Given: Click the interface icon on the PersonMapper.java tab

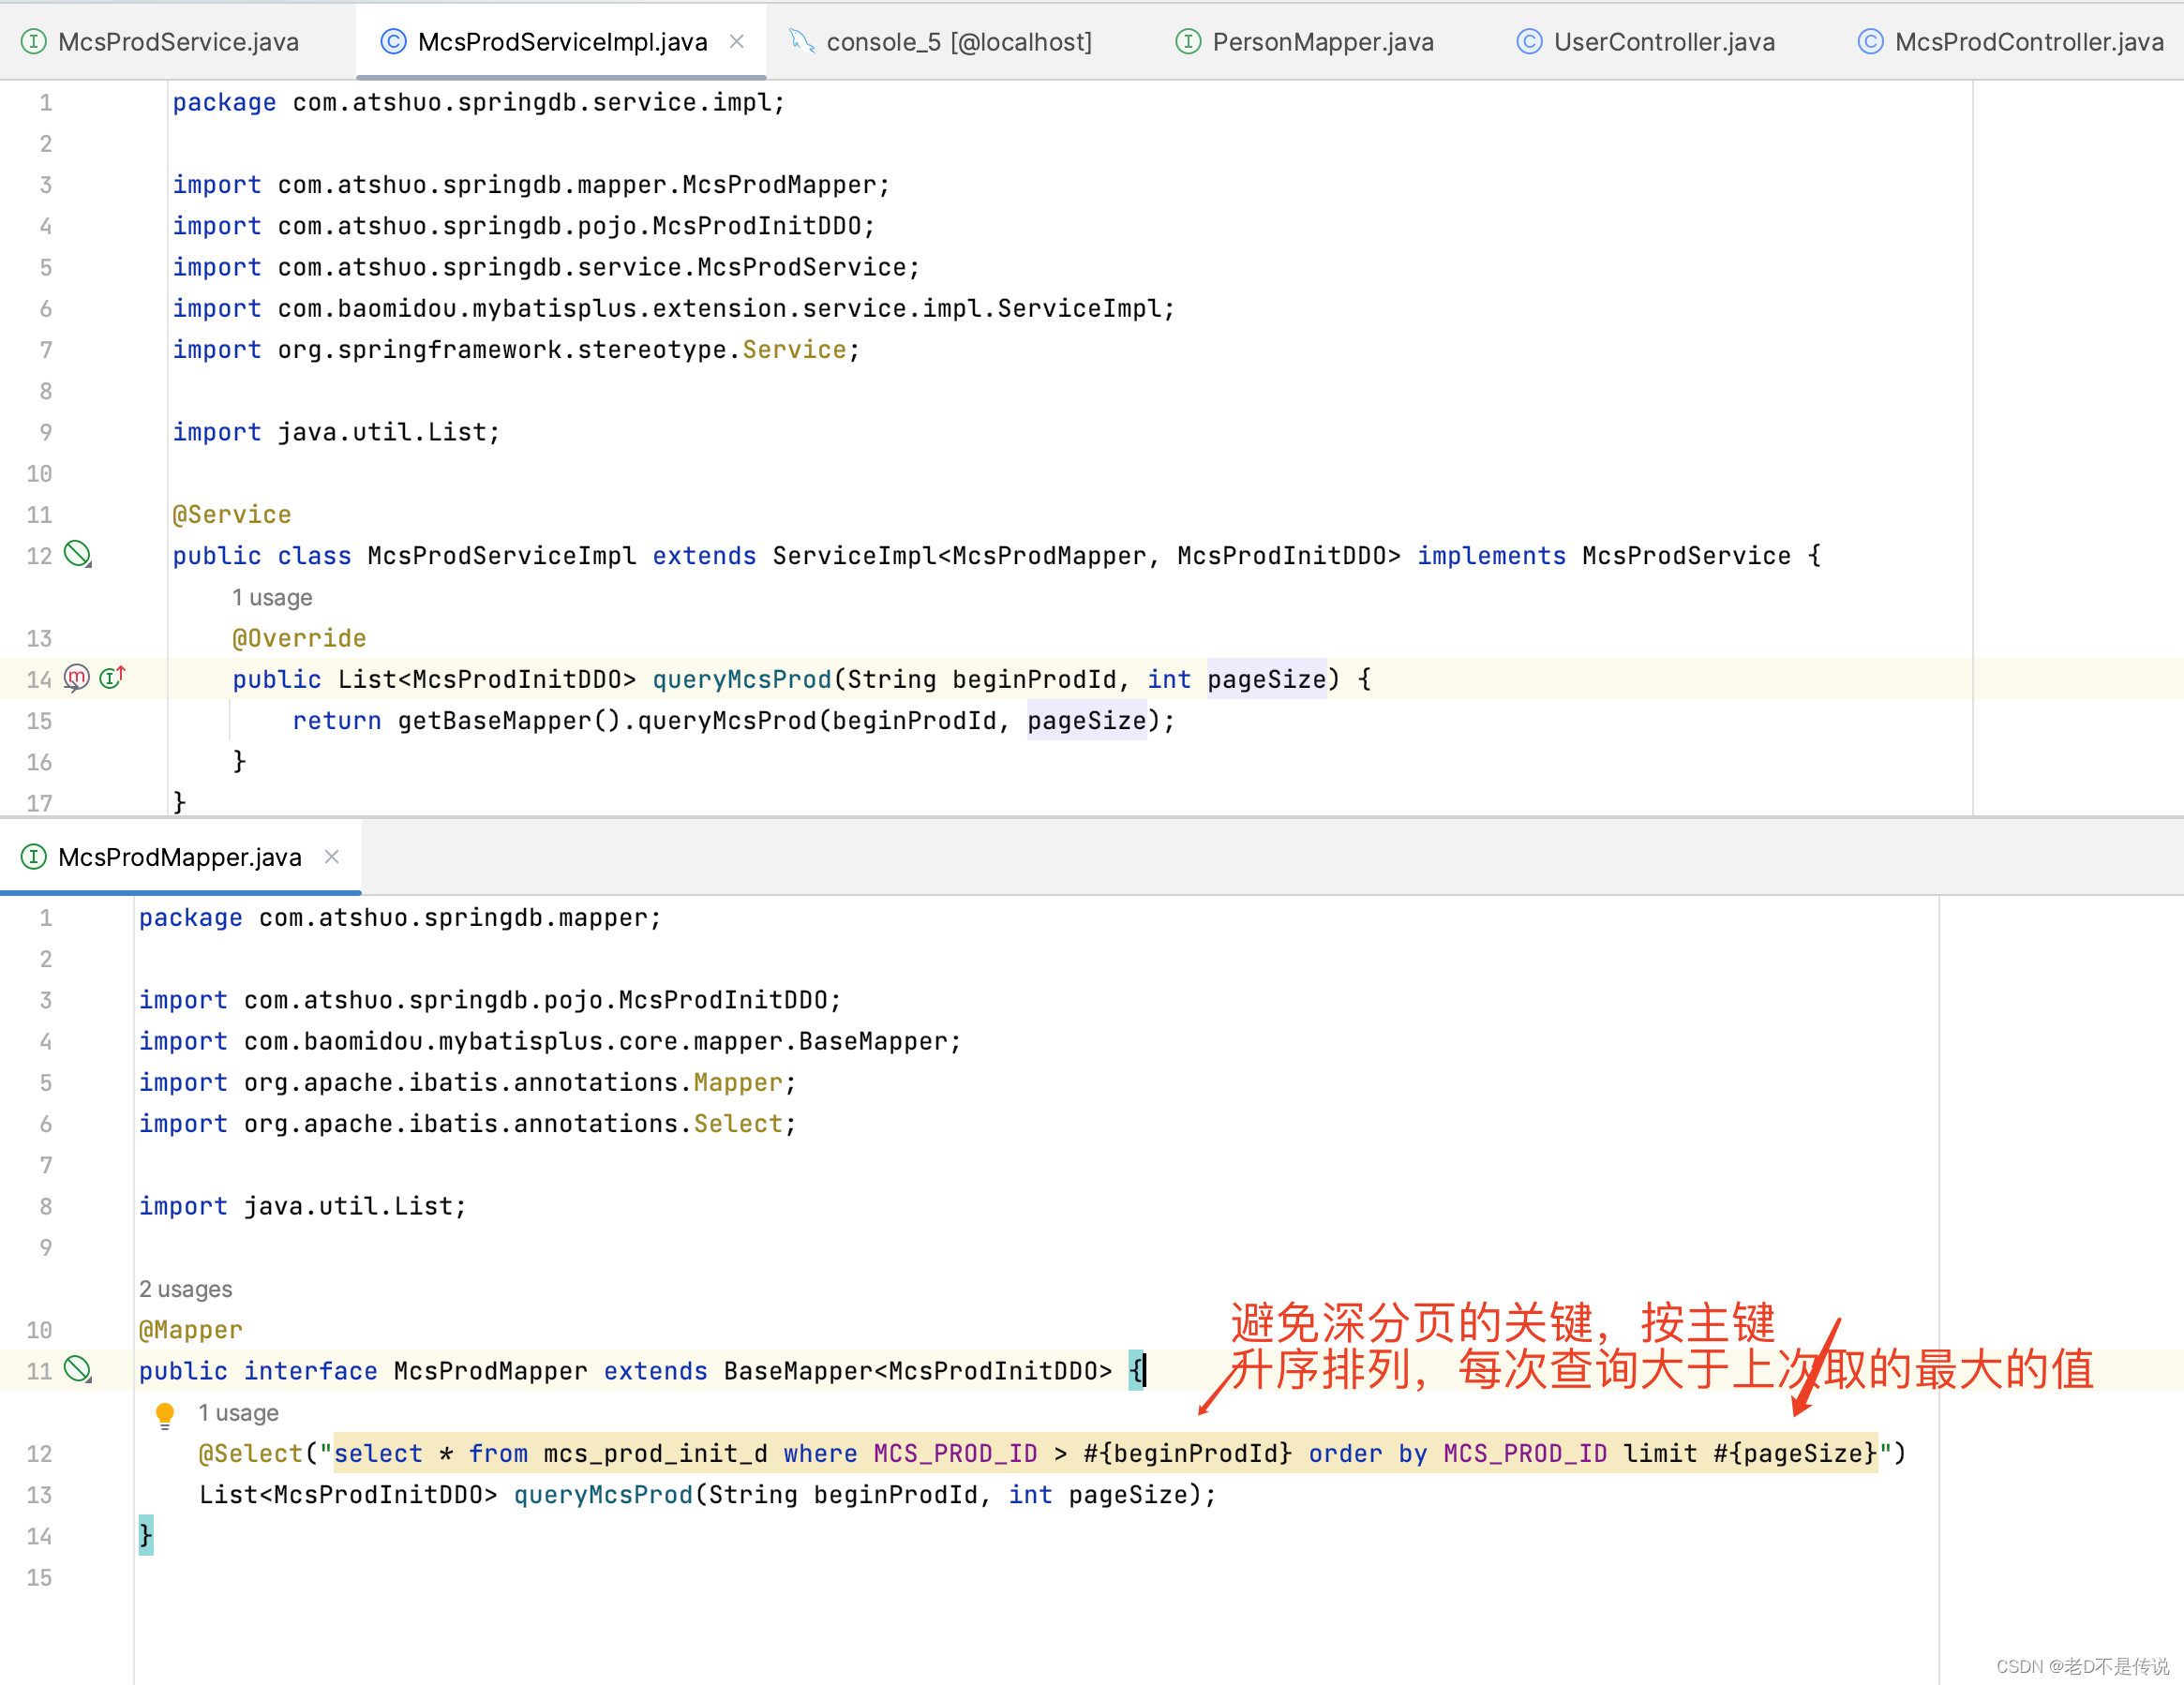Looking at the screenshot, I should [1187, 42].
